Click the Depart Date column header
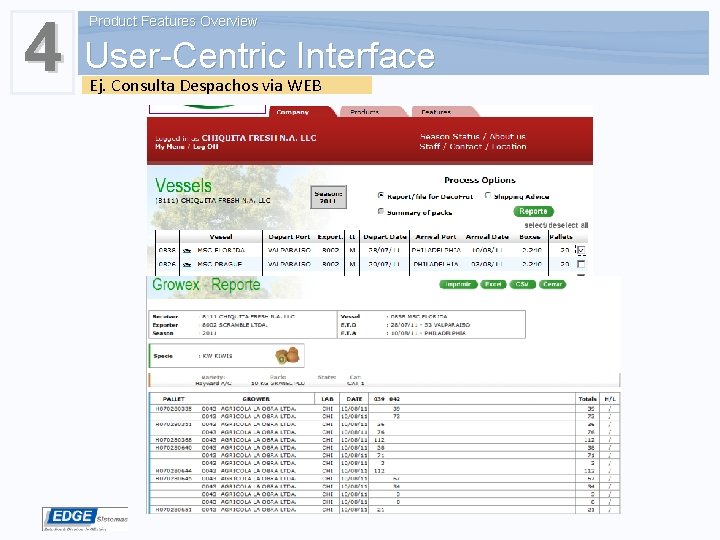720x540 pixels. coord(385,237)
